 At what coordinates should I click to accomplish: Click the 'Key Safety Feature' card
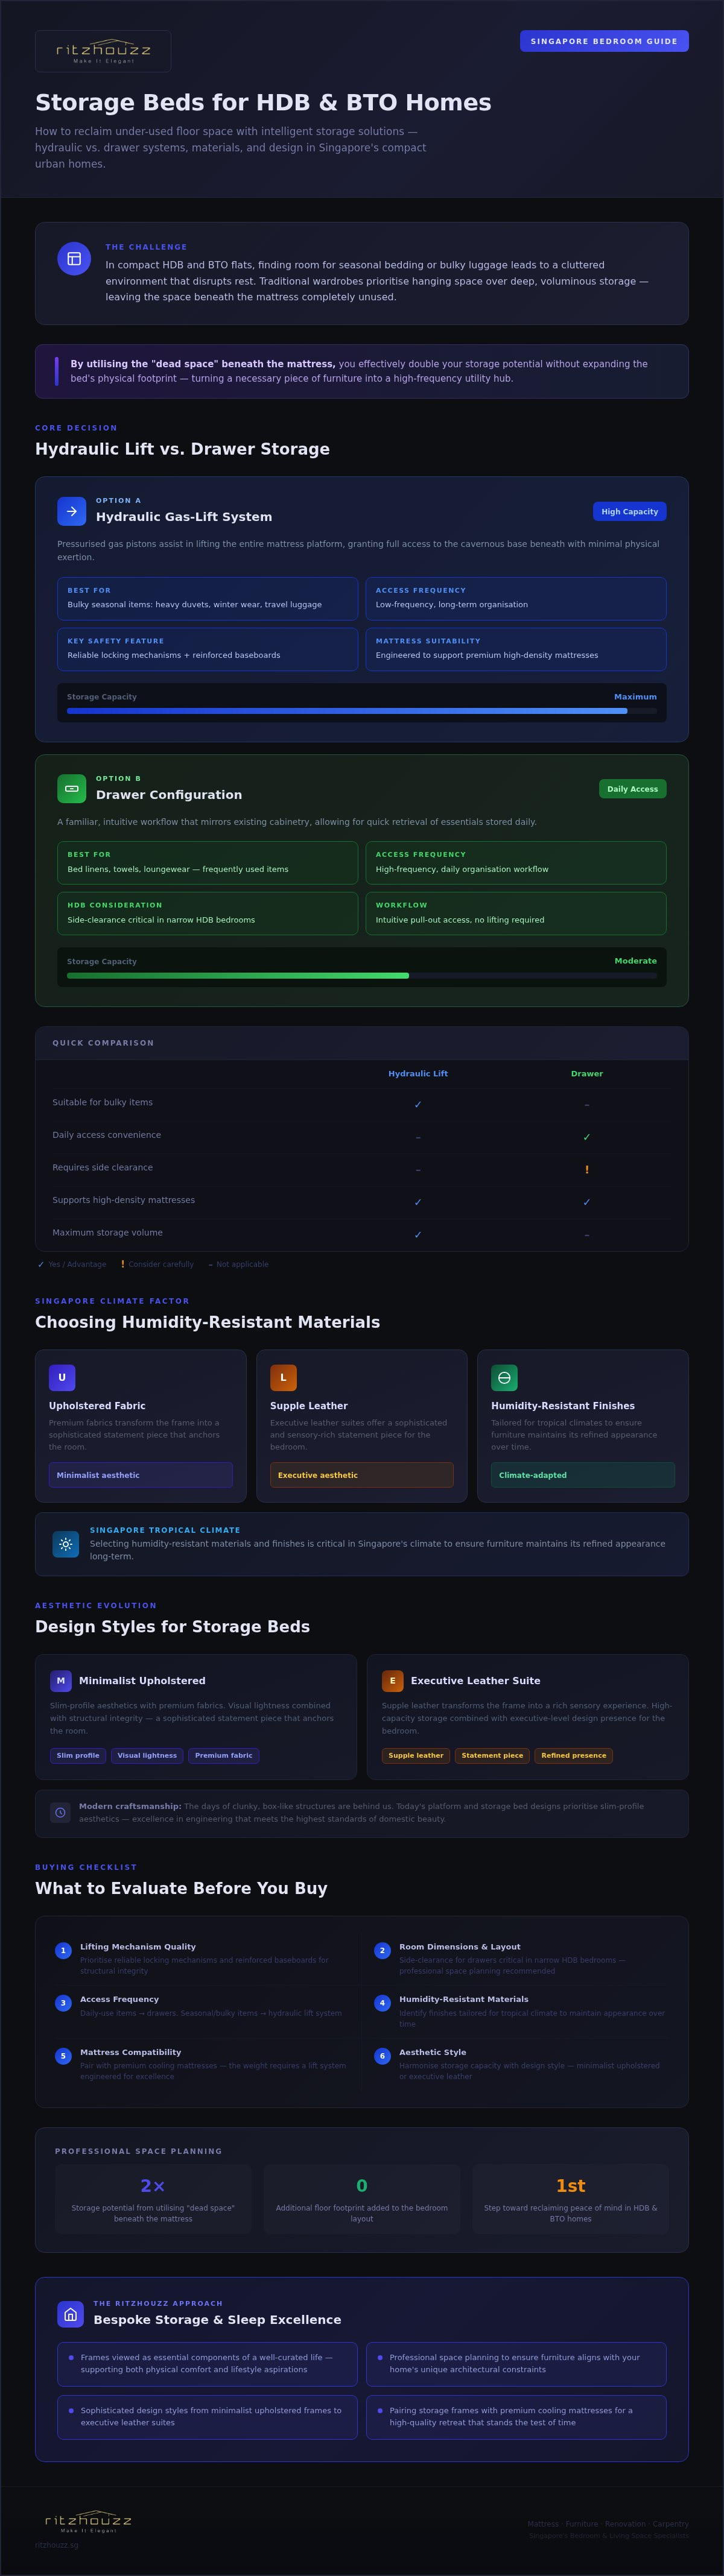(208, 649)
